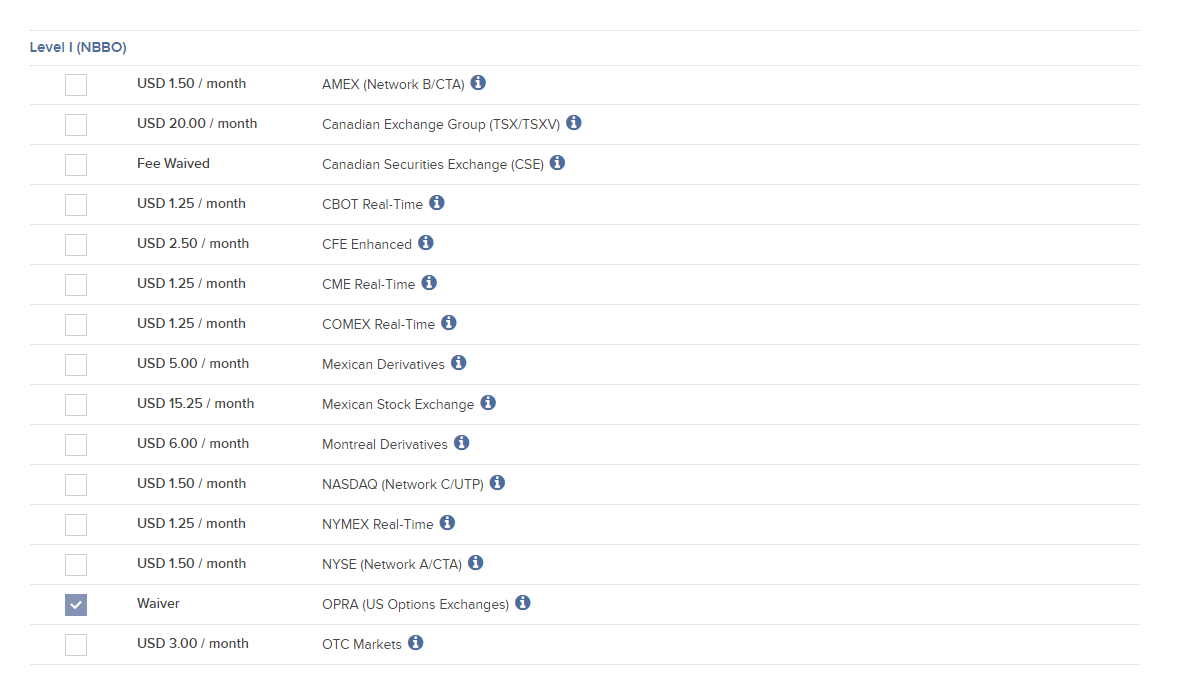Click 'OPRA (US Options Exchanges)' text
This screenshot has height=699, width=1195.
pos(415,604)
